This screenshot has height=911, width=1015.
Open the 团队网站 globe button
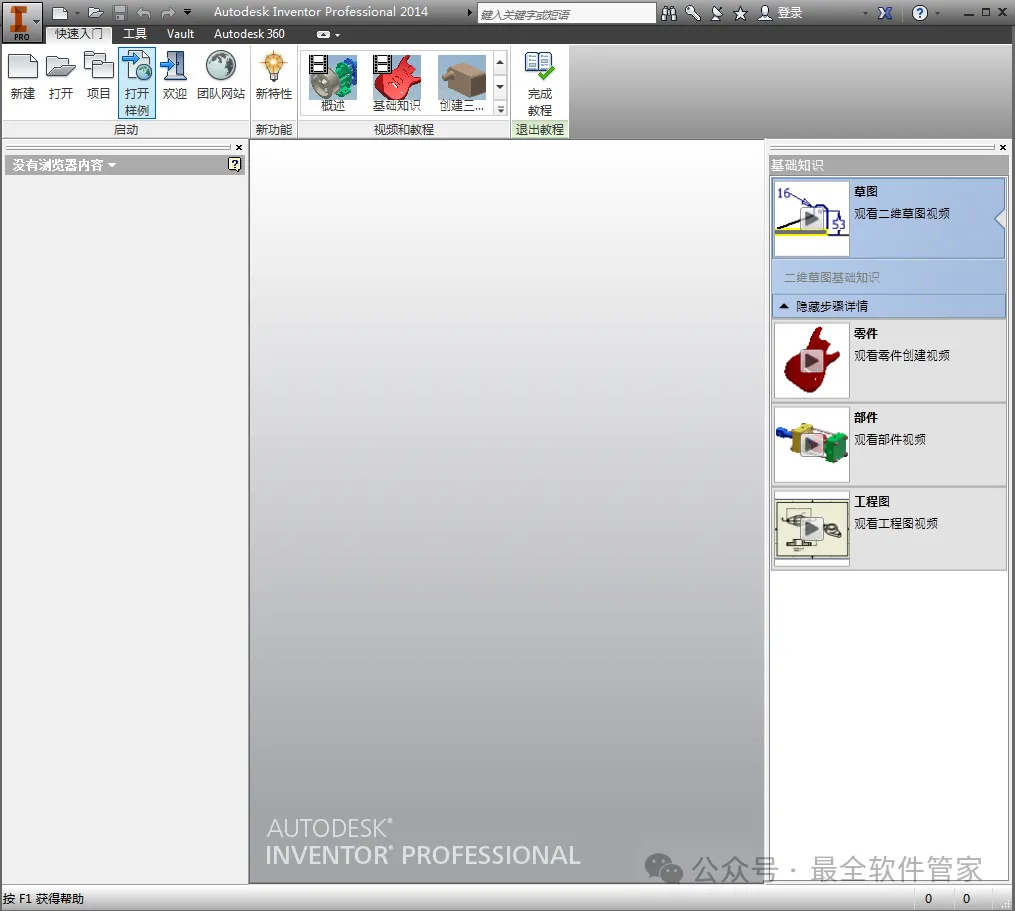click(x=221, y=77)
